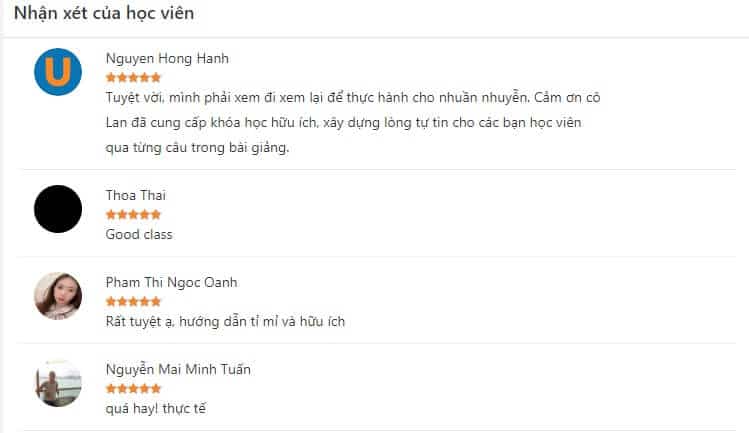The width and height of the screenshot is (749, 433).
Task: Click the 'Rất tuyệt ạ' review comment
Action: [225, 322]
